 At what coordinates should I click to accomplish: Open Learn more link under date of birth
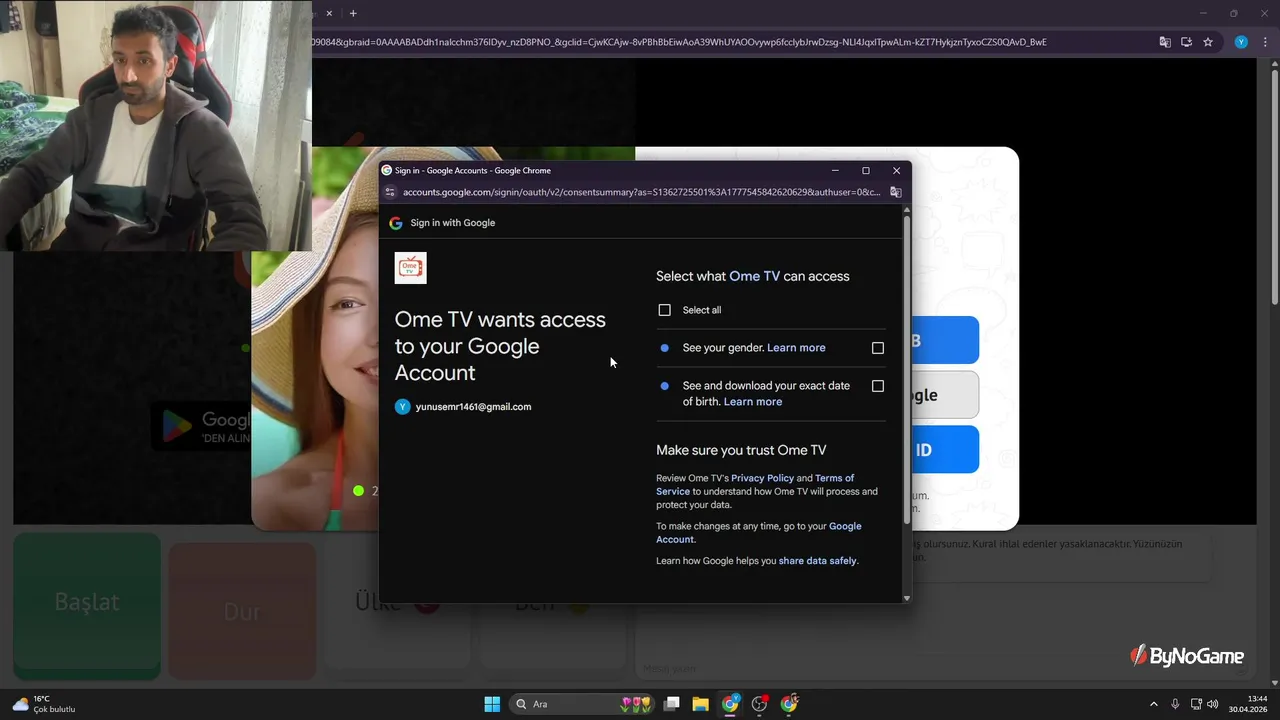point(753,402)
